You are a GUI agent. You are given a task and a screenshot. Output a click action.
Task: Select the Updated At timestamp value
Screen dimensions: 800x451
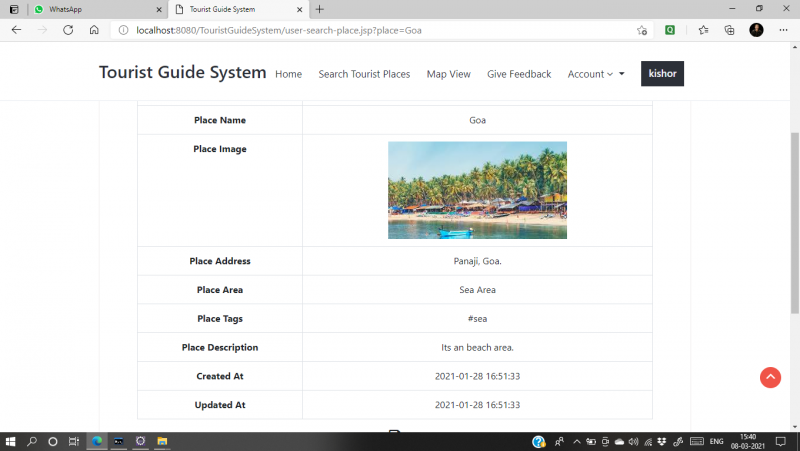[477, 405]
